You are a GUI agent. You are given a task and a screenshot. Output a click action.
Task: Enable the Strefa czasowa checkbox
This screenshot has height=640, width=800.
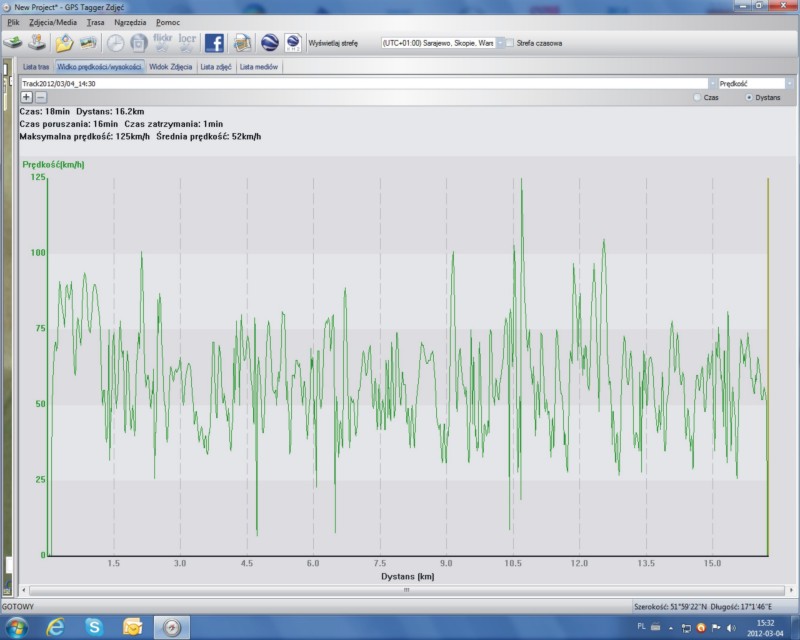pos(510,43)
